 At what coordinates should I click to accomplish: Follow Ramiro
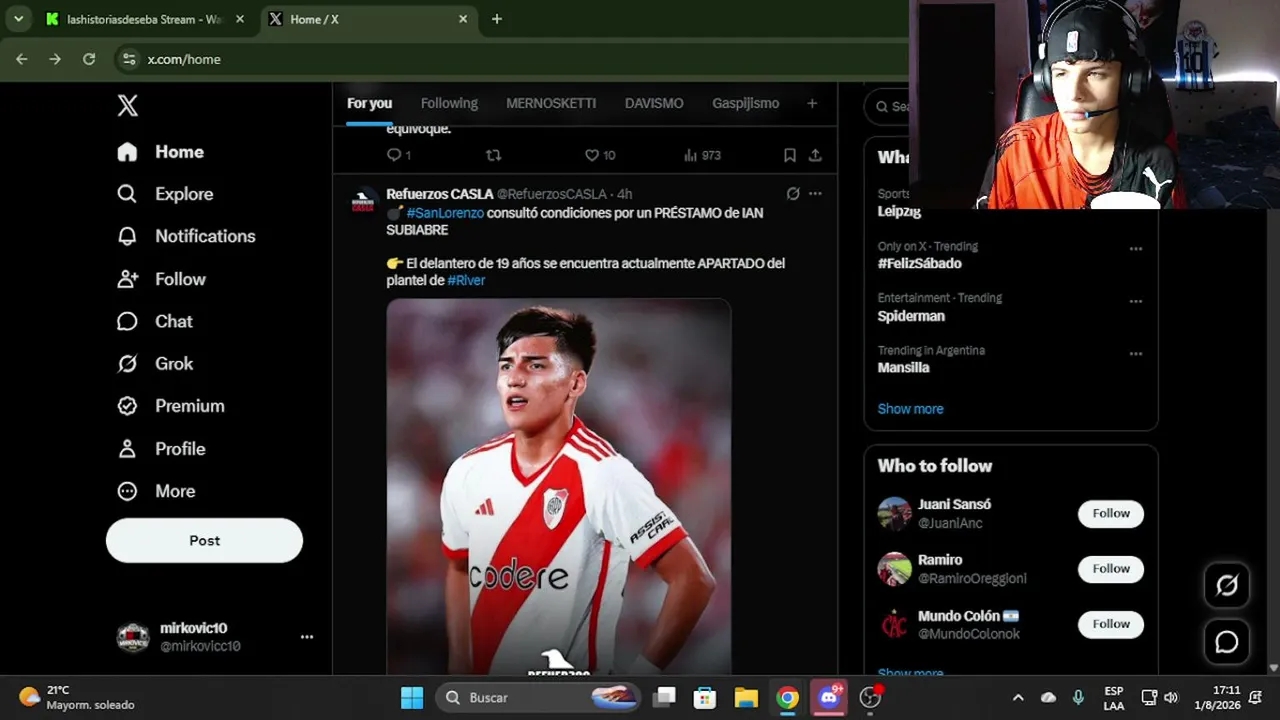[x=1111, y=569]
